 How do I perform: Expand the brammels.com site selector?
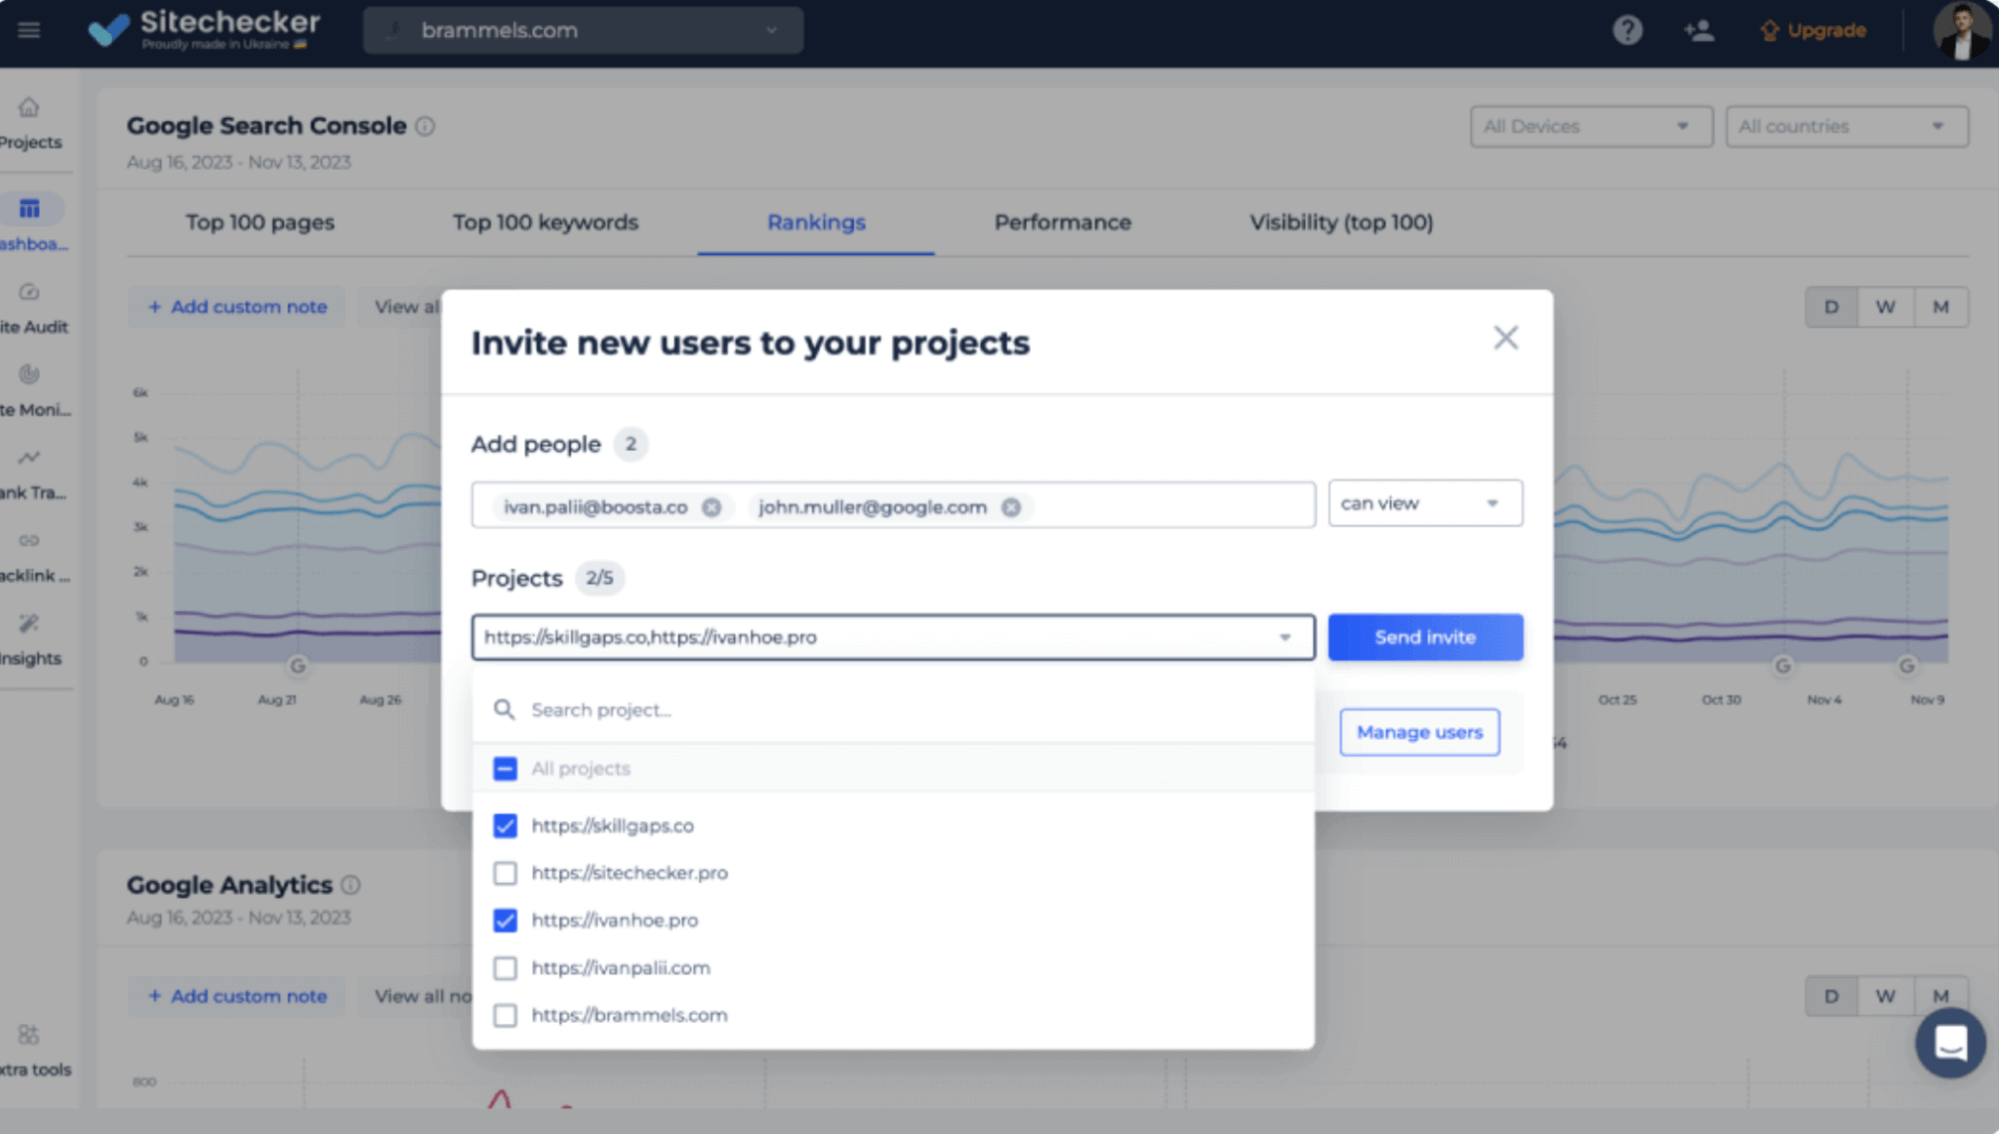(x=583, y=30)
